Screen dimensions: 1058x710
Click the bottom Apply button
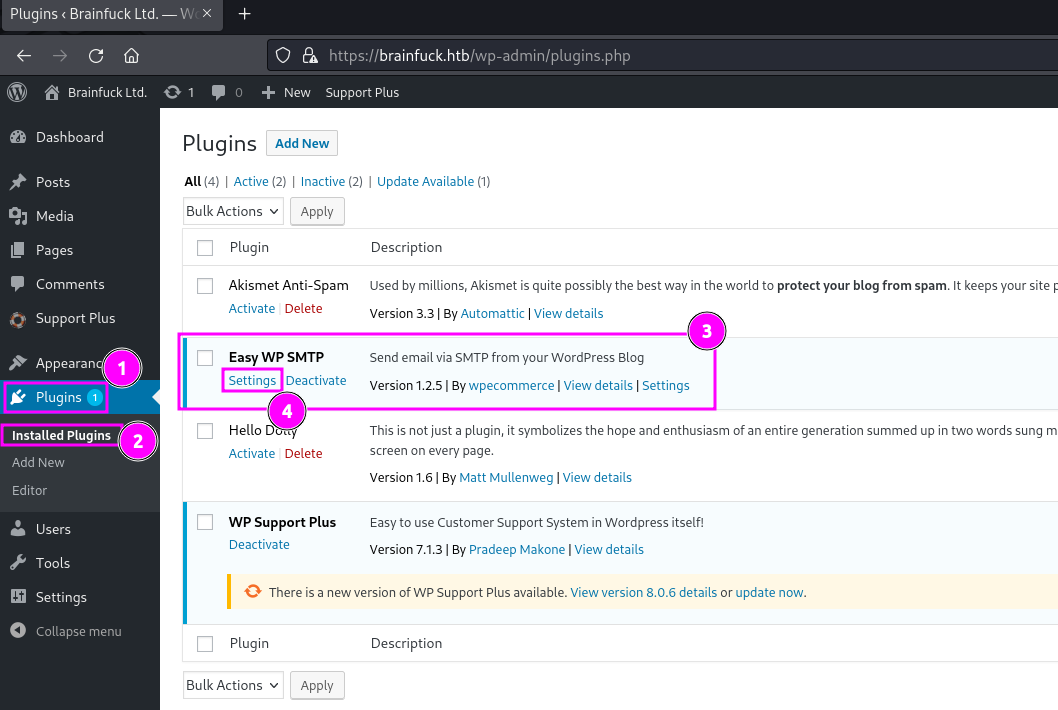[317, 685]
